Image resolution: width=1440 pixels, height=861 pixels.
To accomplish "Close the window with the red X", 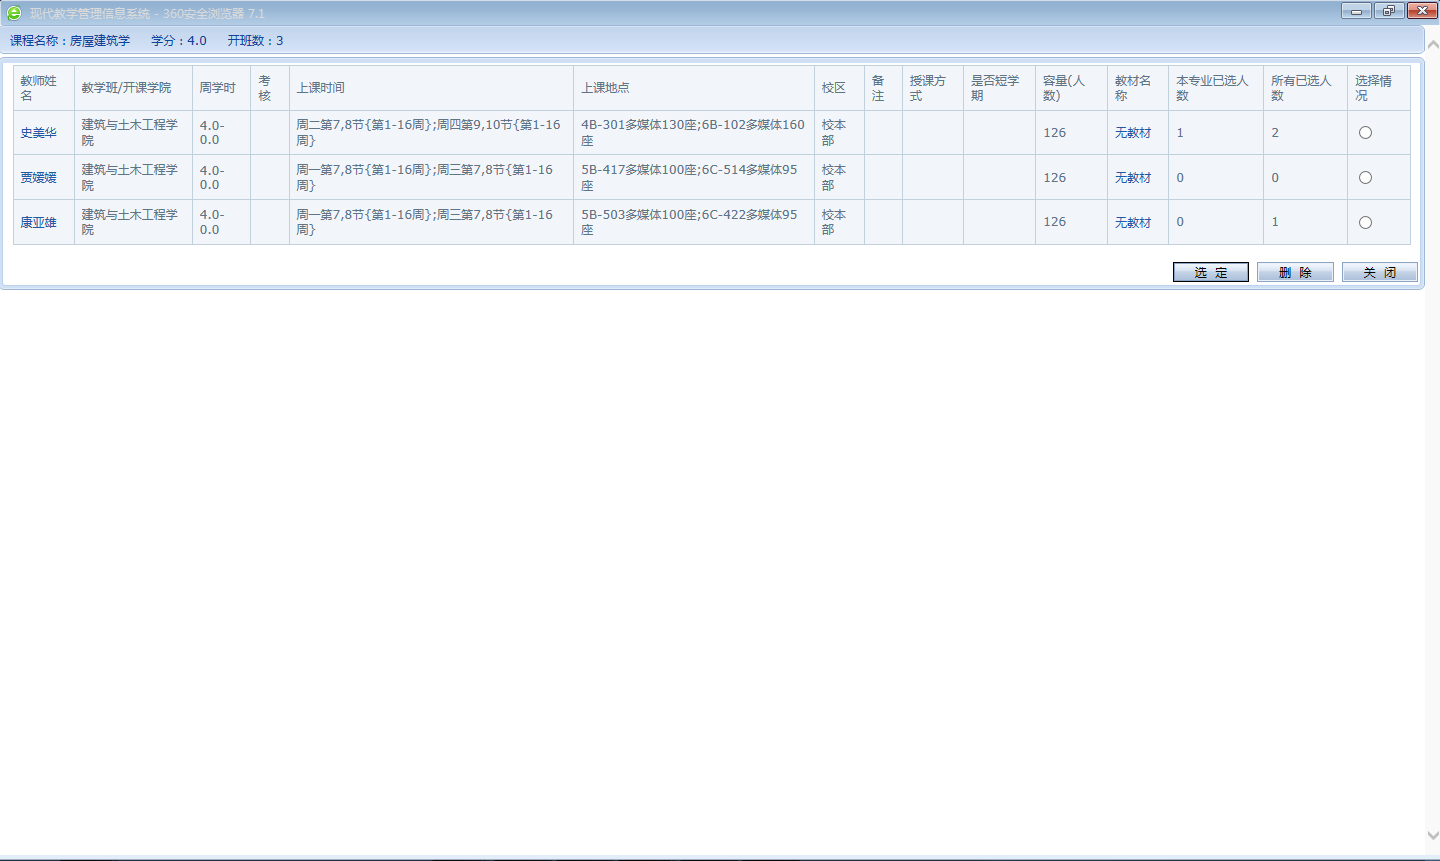I will click(1422, 11).
